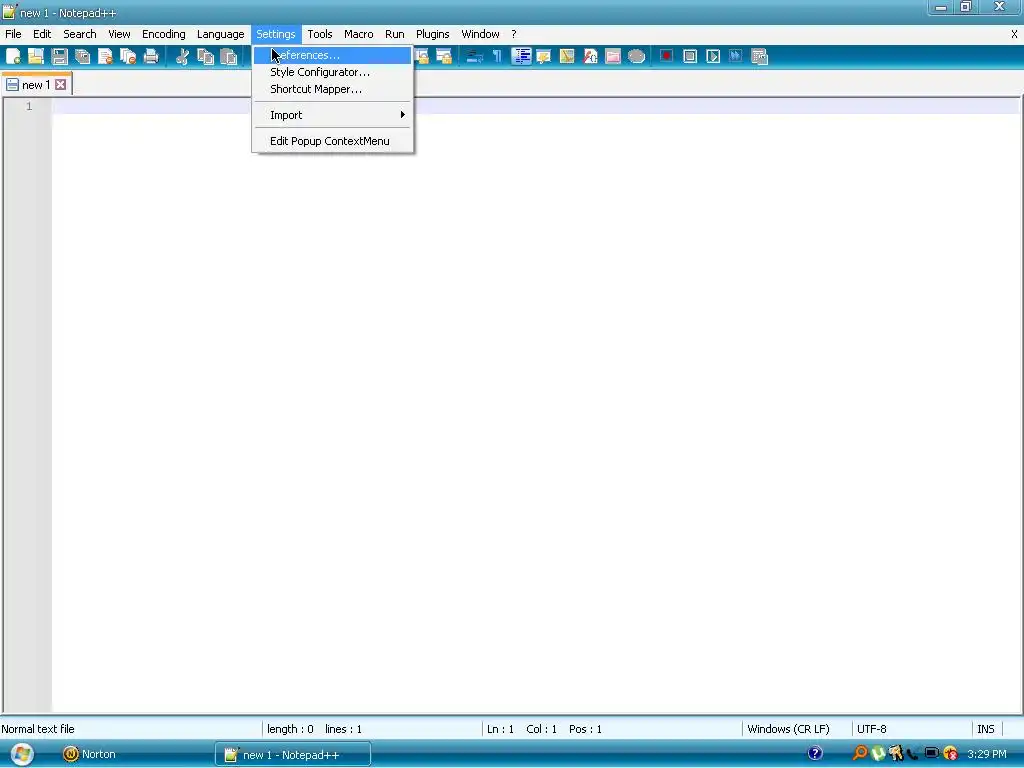This screenshot has width=1024, height=768.
Task: Open Style Configurator menu entry
Action: [x=332, y=72]
